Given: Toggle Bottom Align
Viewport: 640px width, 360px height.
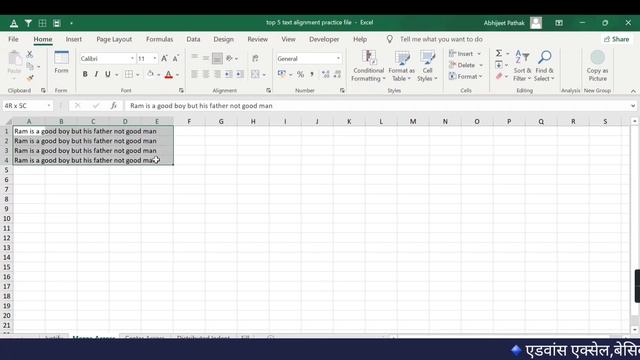Looking at the screenshot, I should [217, 58].
